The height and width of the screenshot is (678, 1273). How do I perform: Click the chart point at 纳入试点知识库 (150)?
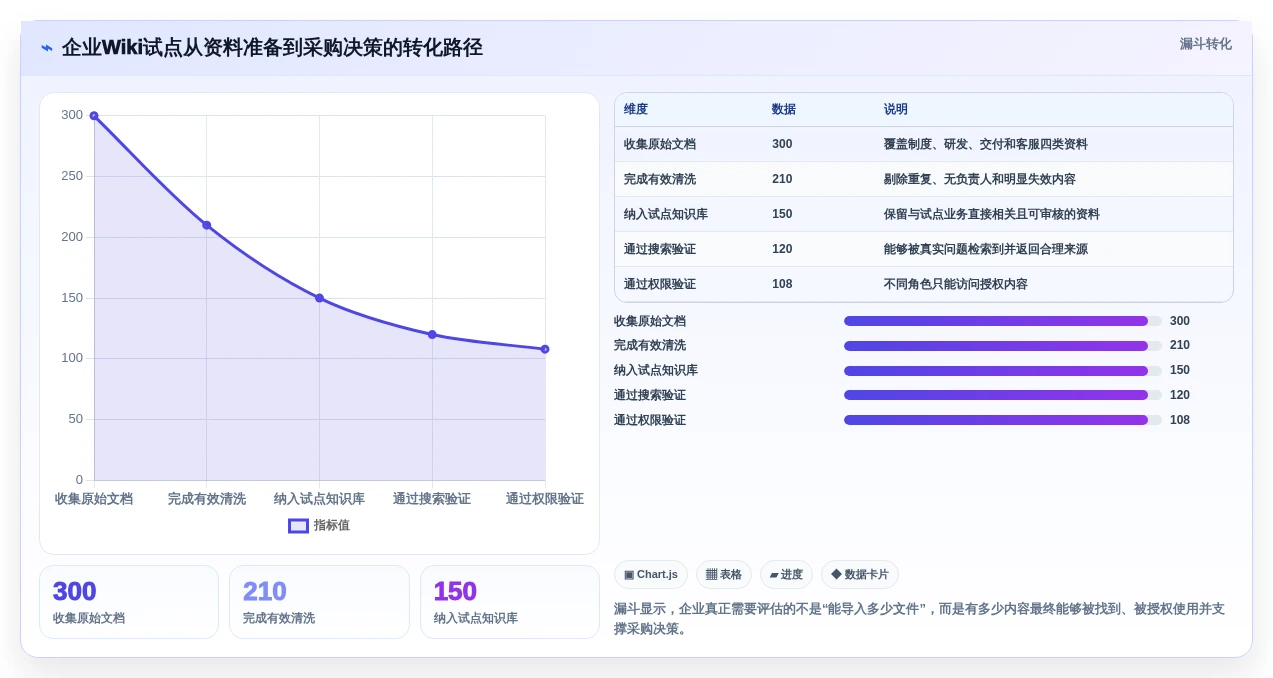coord(319,298)
